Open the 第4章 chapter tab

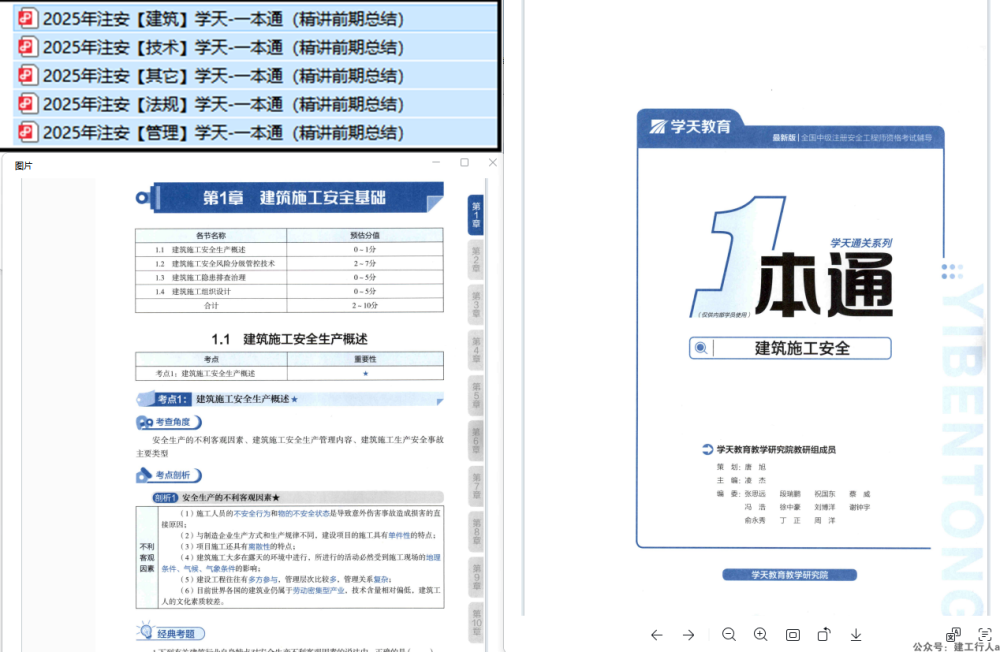[x=476, y=350]
